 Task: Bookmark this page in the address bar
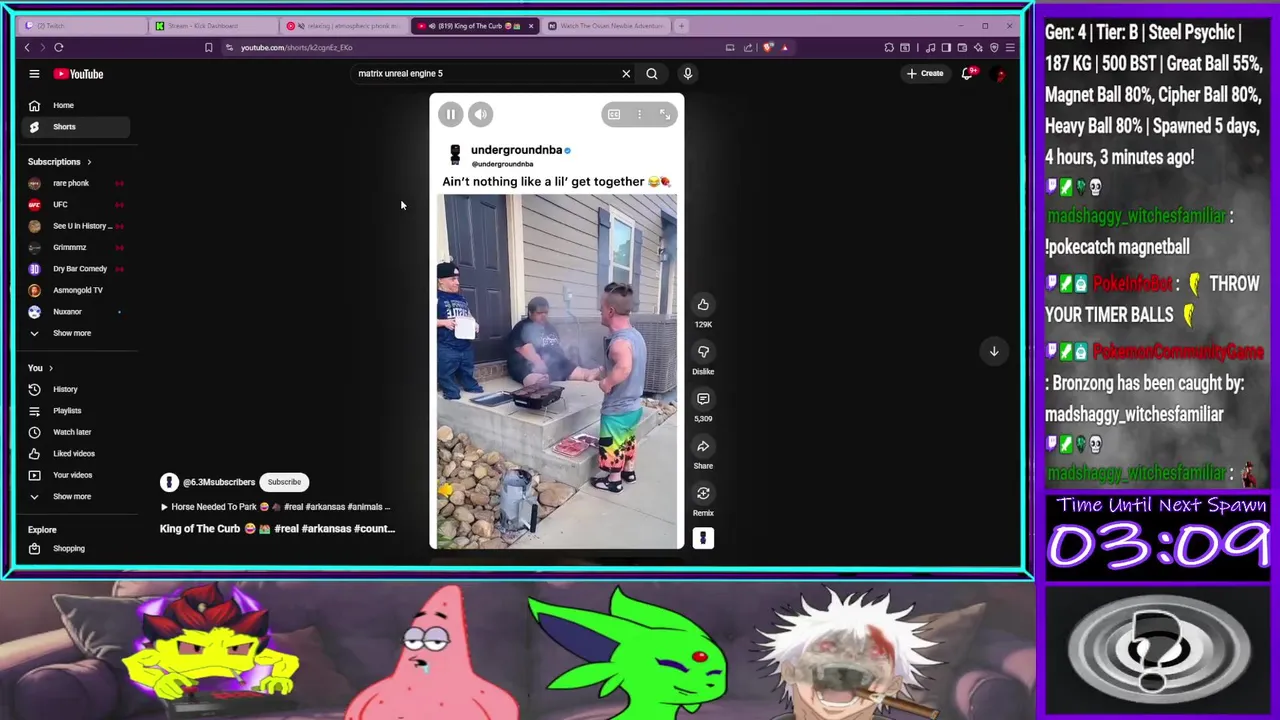(208, 47)
